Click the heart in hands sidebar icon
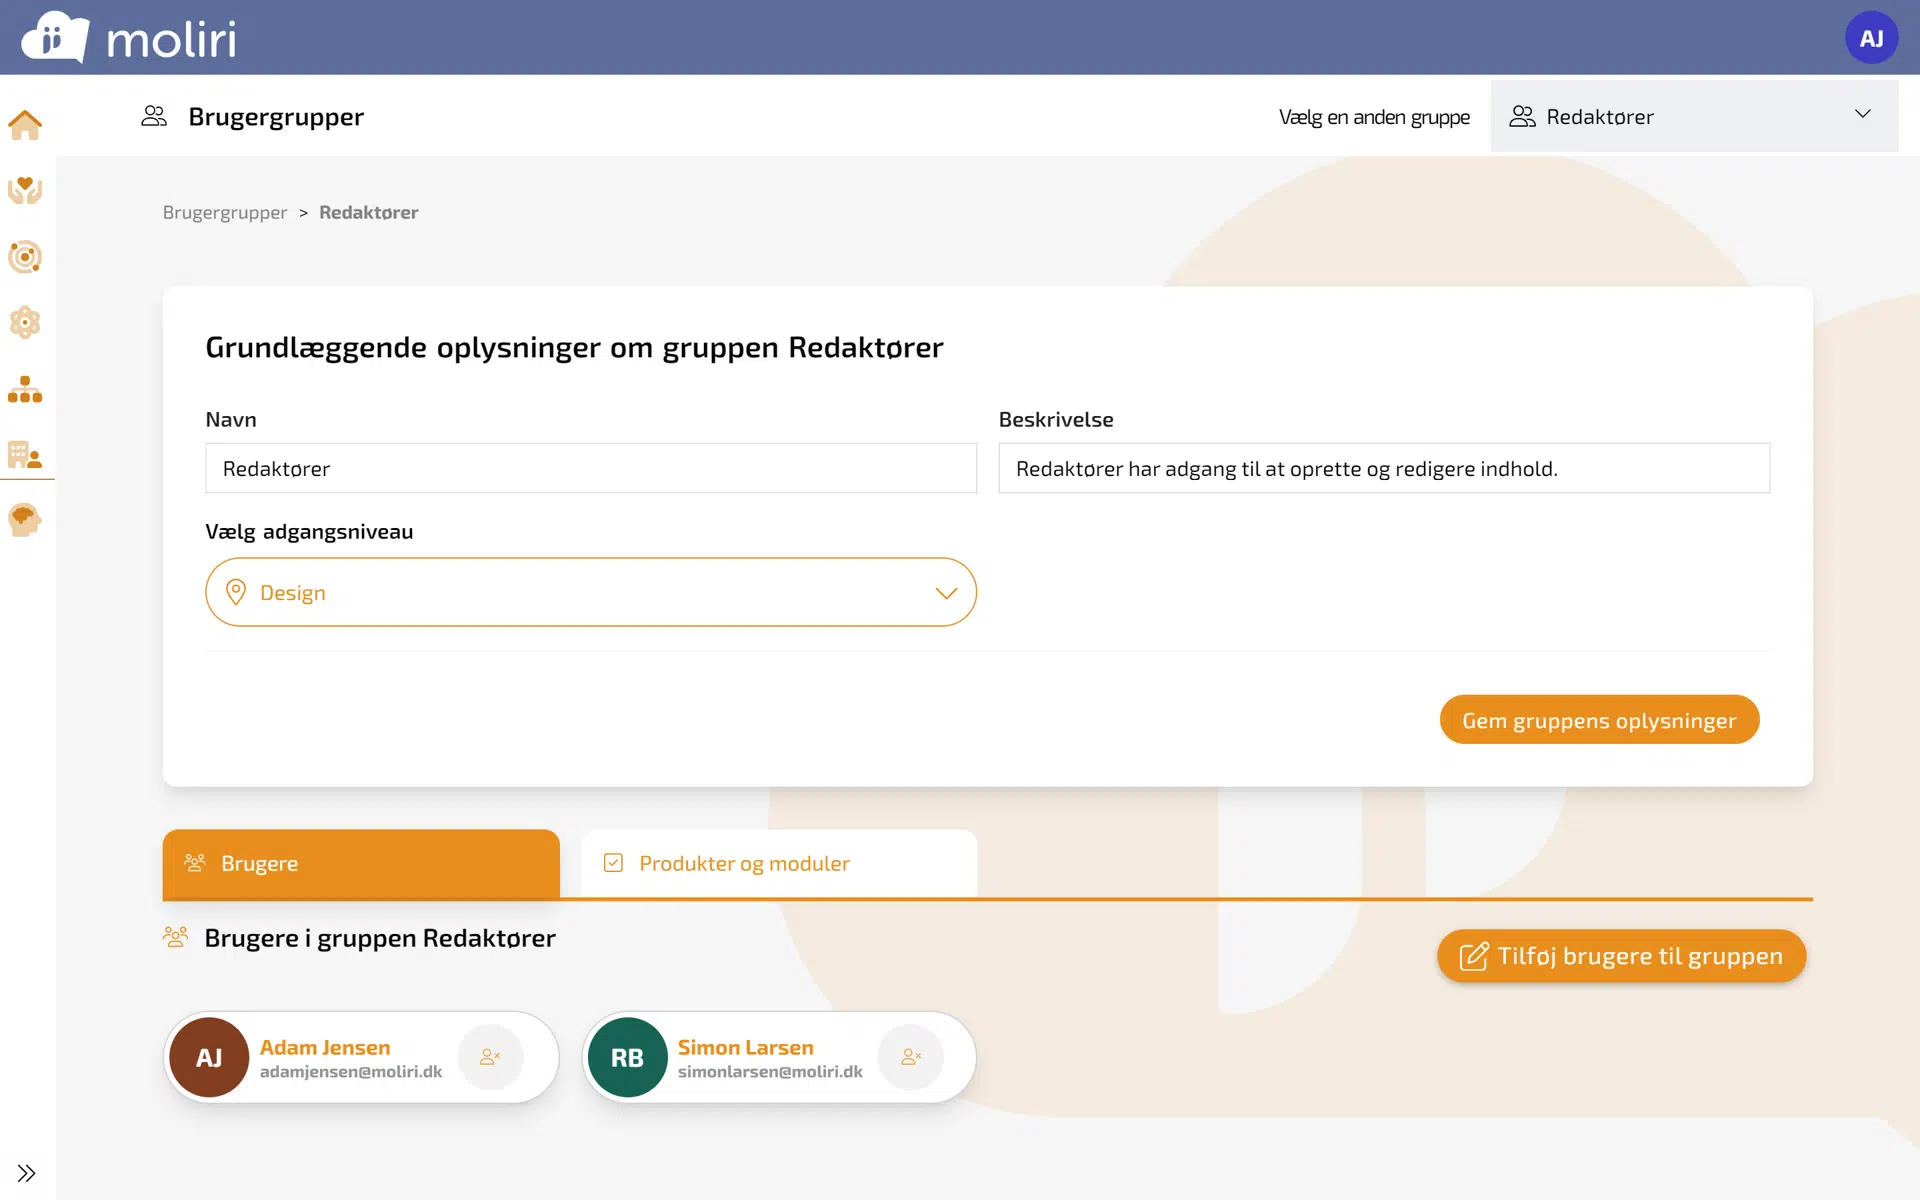This screenshot has width=1920, height=1200. (x=25, y=190)
